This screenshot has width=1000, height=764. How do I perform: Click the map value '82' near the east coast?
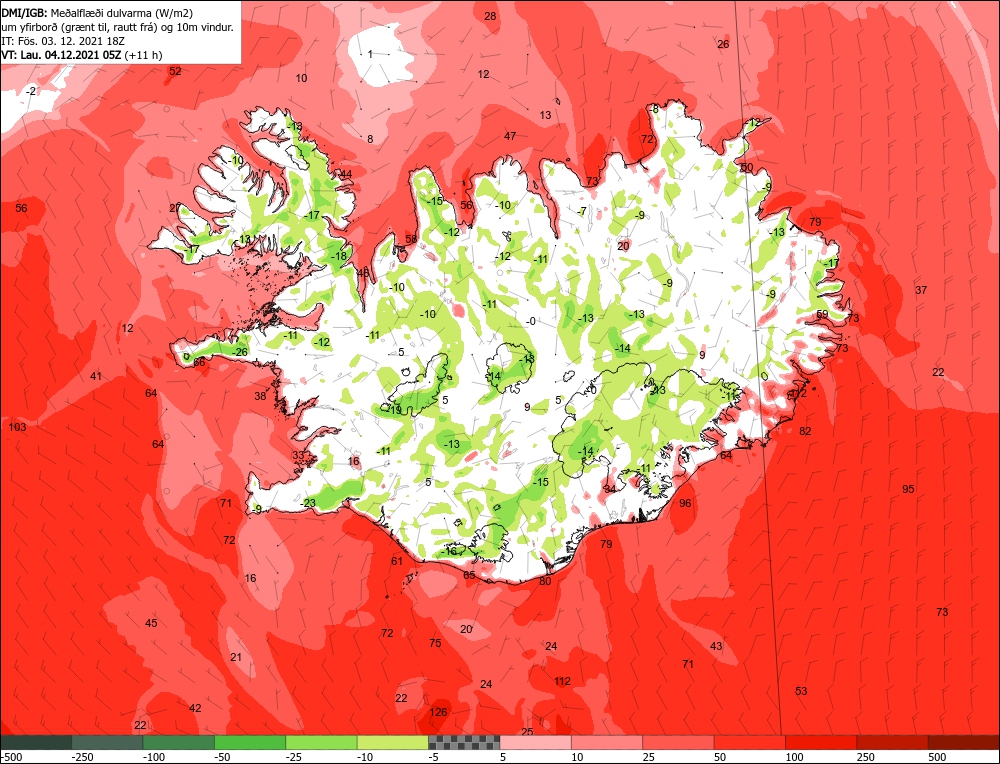[x=805, y=431]
